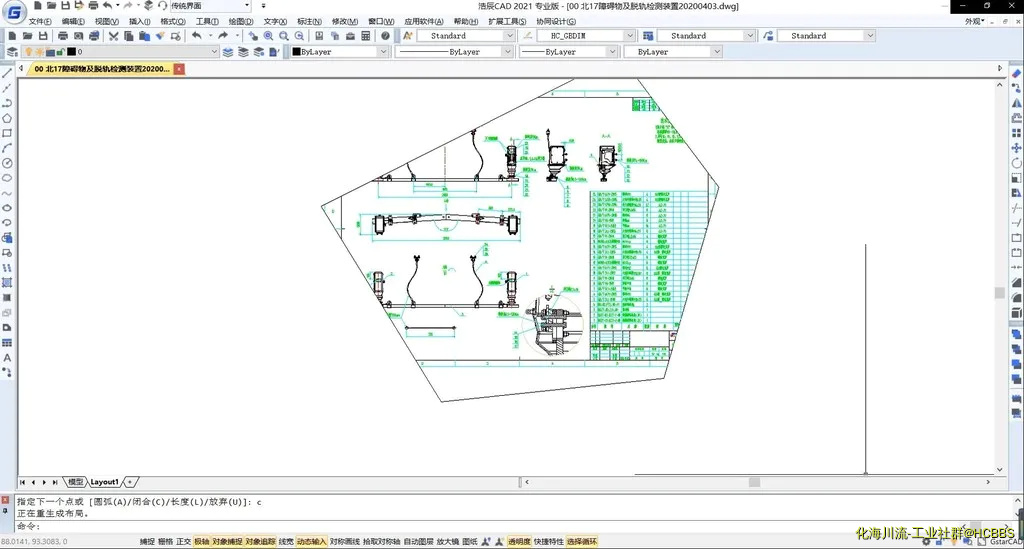Click the horizontal scrollbar thumb

754,482
